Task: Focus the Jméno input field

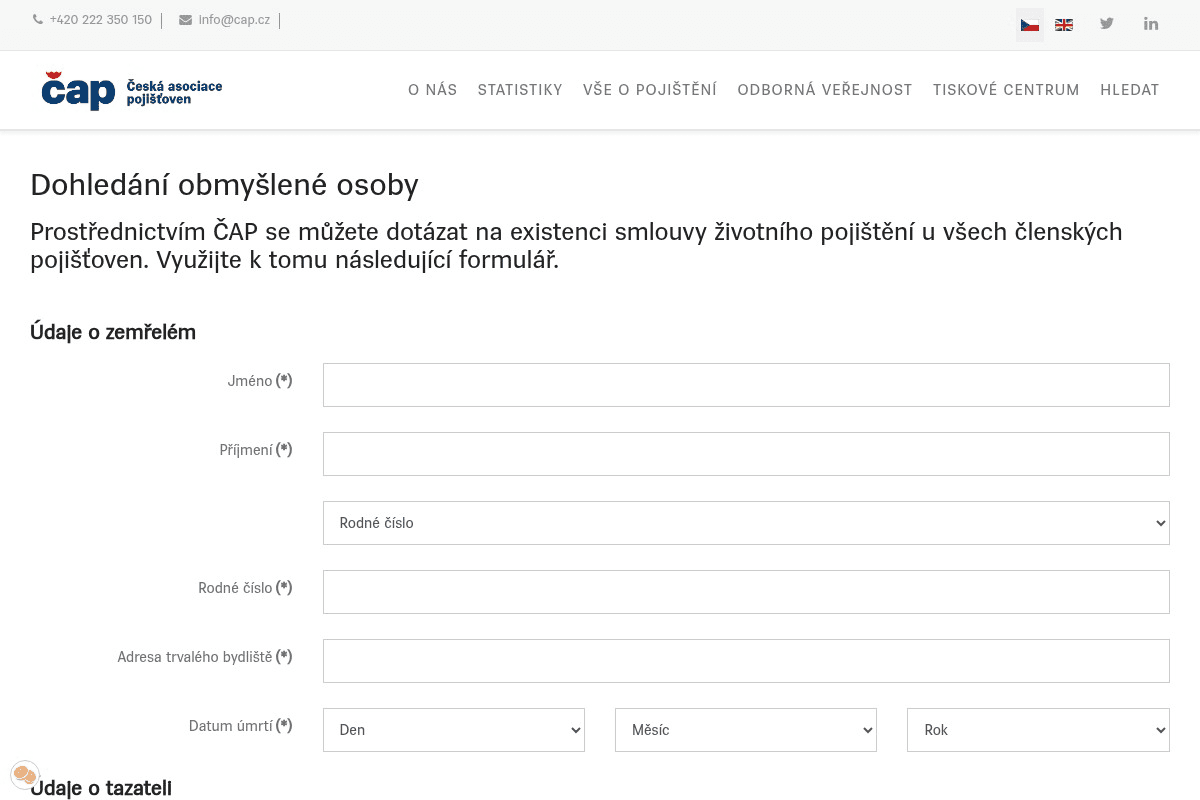Action: (746, 385)
